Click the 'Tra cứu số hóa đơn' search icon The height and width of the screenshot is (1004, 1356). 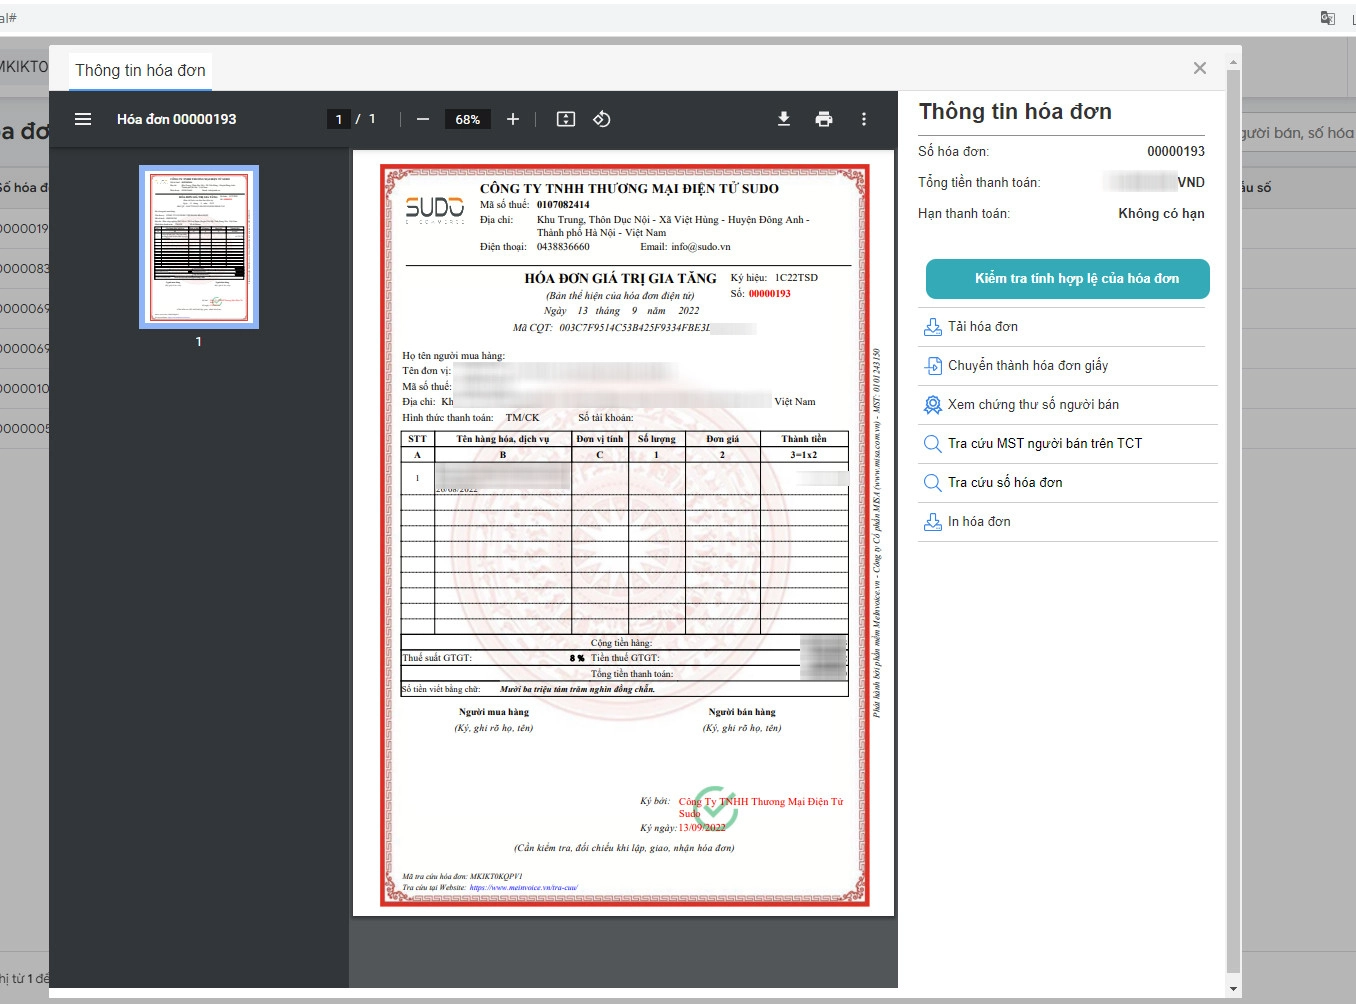(x=932, y=483)
